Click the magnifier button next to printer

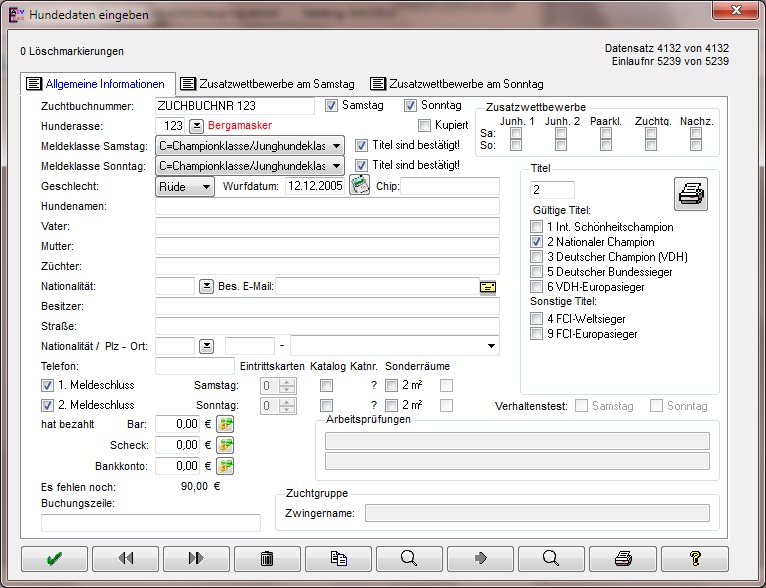pos(551,559)
